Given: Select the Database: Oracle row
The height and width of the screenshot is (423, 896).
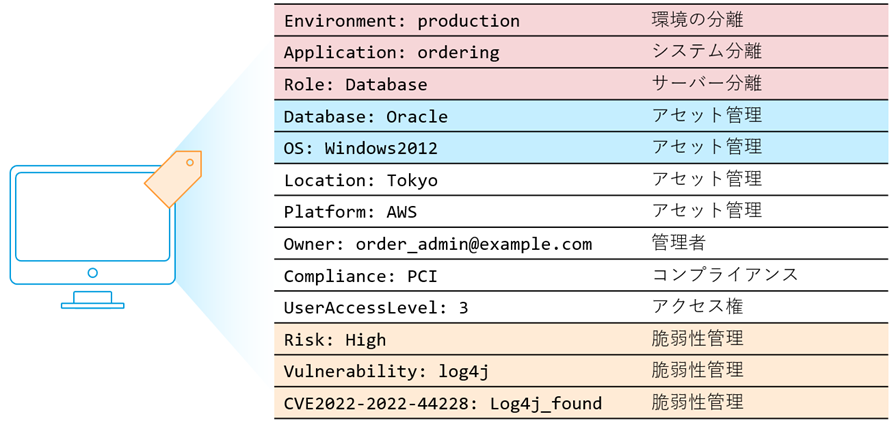Looking at the screenshot, I should coord(365,117).
